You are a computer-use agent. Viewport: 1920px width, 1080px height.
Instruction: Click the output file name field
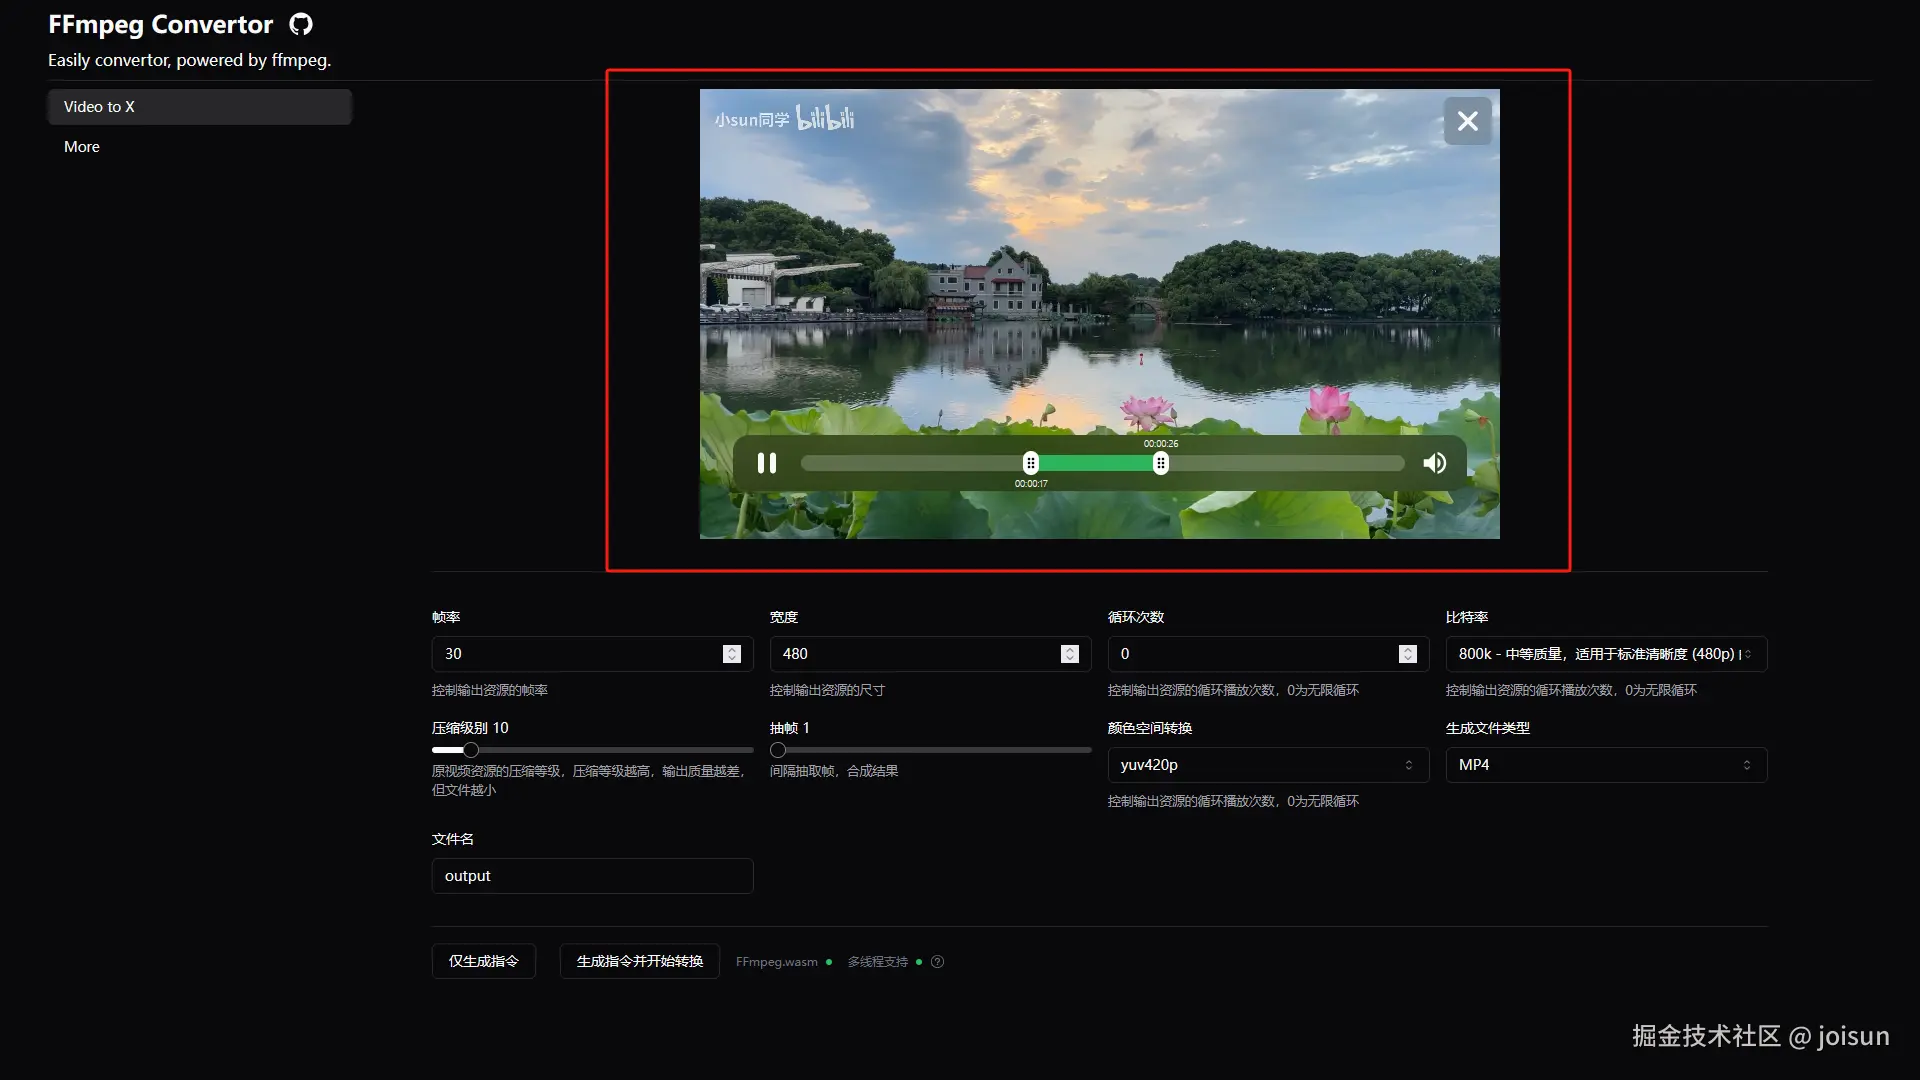[x=592, y=876]
